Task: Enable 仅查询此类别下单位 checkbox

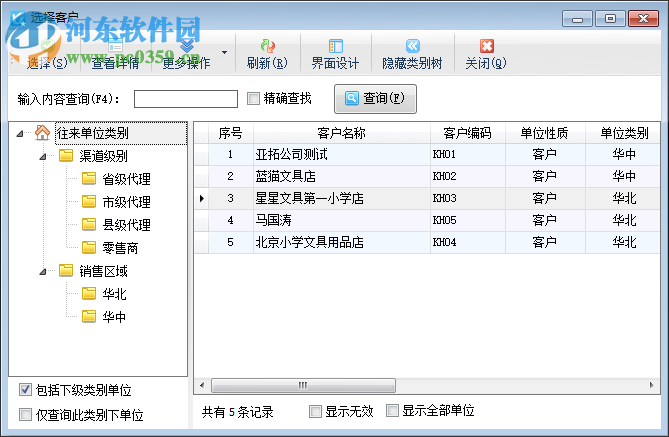Action: tap(25, 414)
